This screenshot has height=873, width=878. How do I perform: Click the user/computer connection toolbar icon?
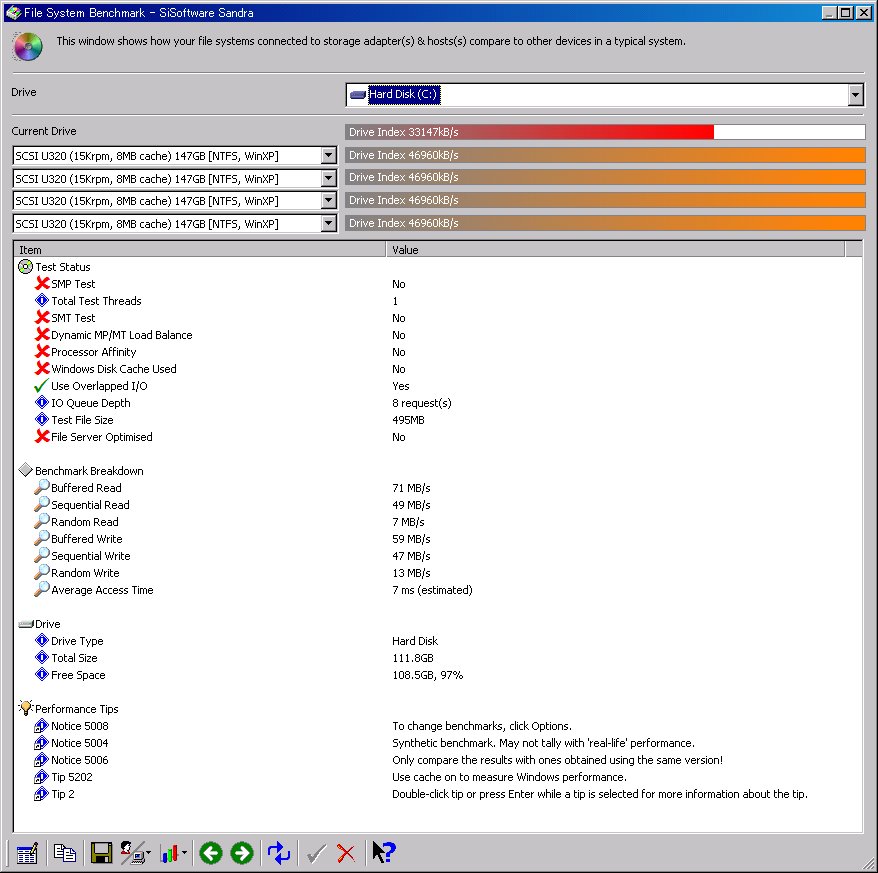tap(132, 853)
